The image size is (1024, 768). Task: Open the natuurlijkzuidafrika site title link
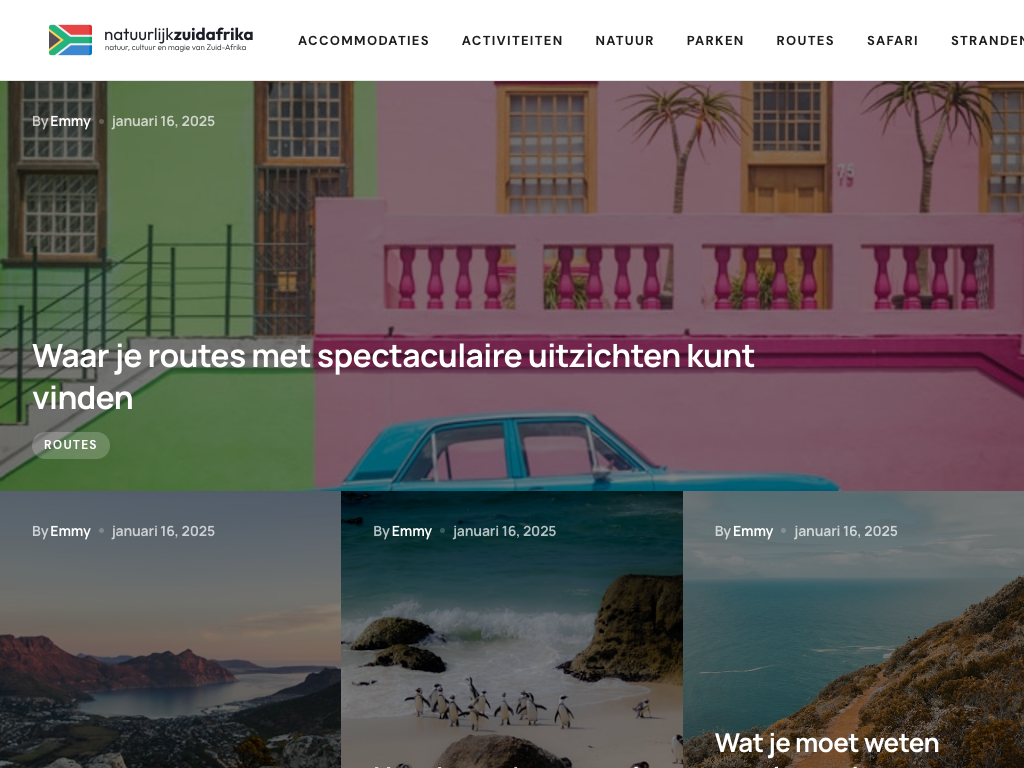[x=178, y=35]
